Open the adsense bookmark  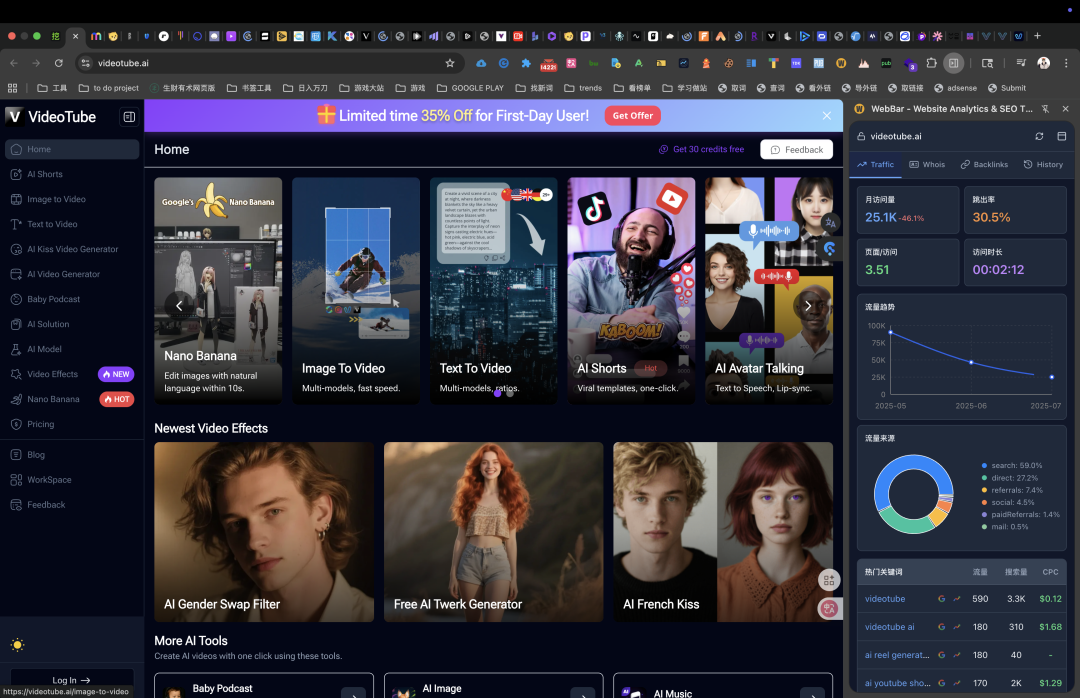(955, 88)
